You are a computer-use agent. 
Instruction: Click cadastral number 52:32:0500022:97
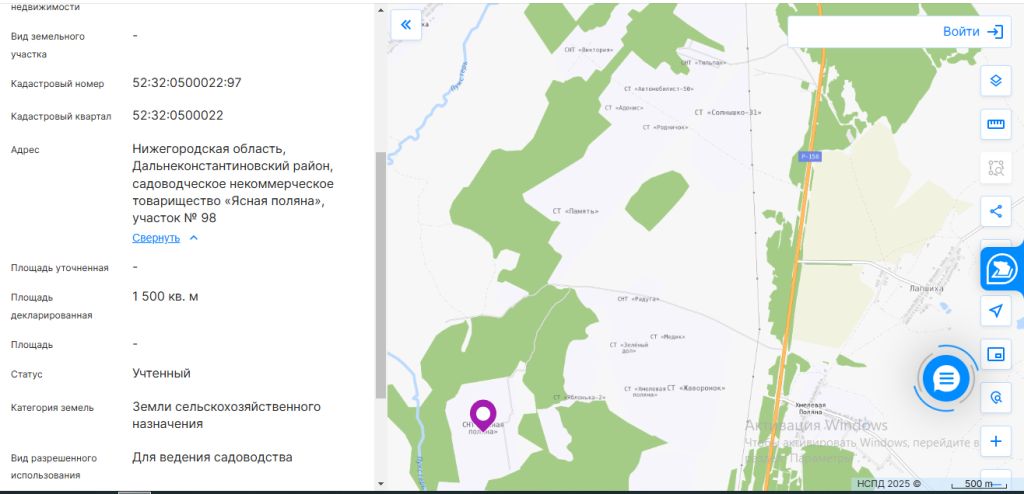pyautogui.click(x=186, y=83)
